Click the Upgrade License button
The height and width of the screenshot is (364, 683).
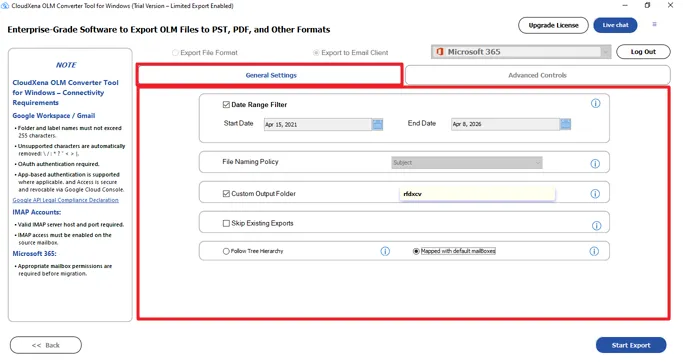(x=553, y=25)
